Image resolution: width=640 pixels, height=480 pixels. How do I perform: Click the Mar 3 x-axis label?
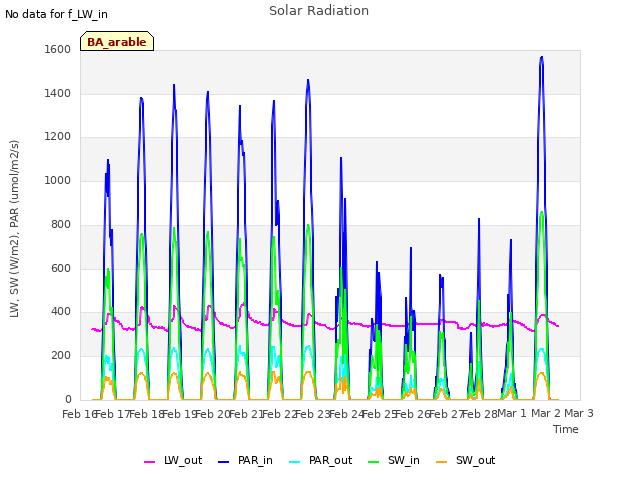click(x=579, y=413)
